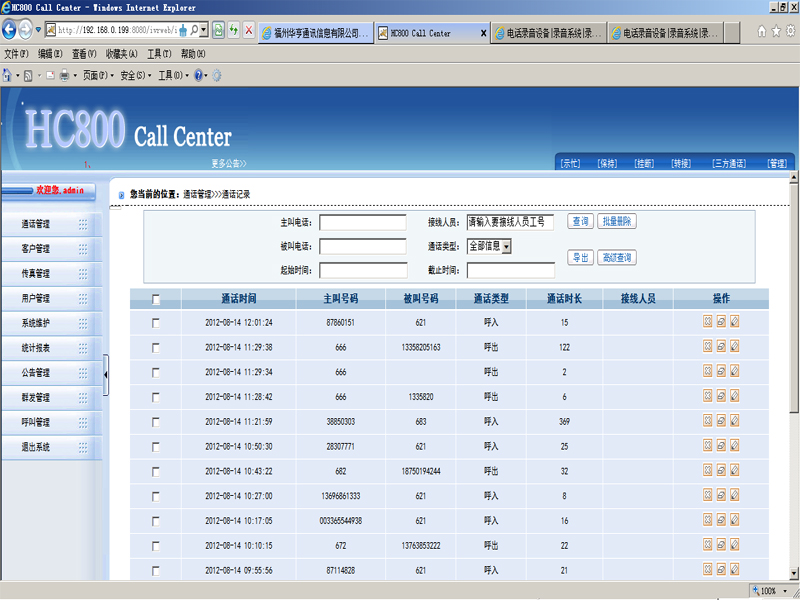Open the 100% zoom level dropdown
This screenshot has width=800, height=600.
click(786, 591)
